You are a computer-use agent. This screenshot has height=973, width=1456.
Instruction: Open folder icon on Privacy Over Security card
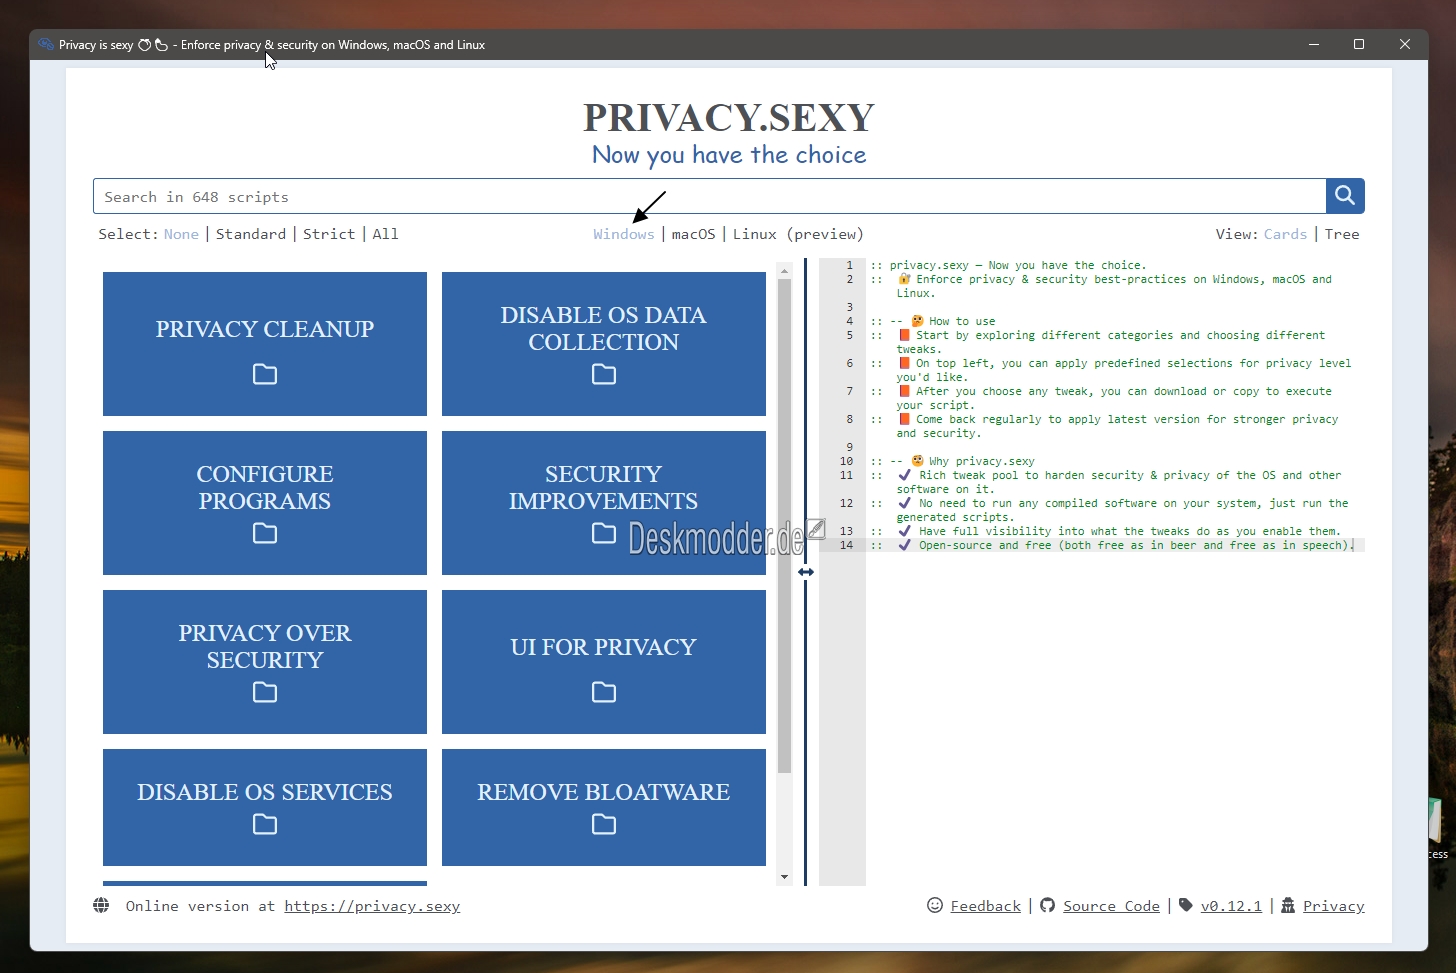(265, 692)
